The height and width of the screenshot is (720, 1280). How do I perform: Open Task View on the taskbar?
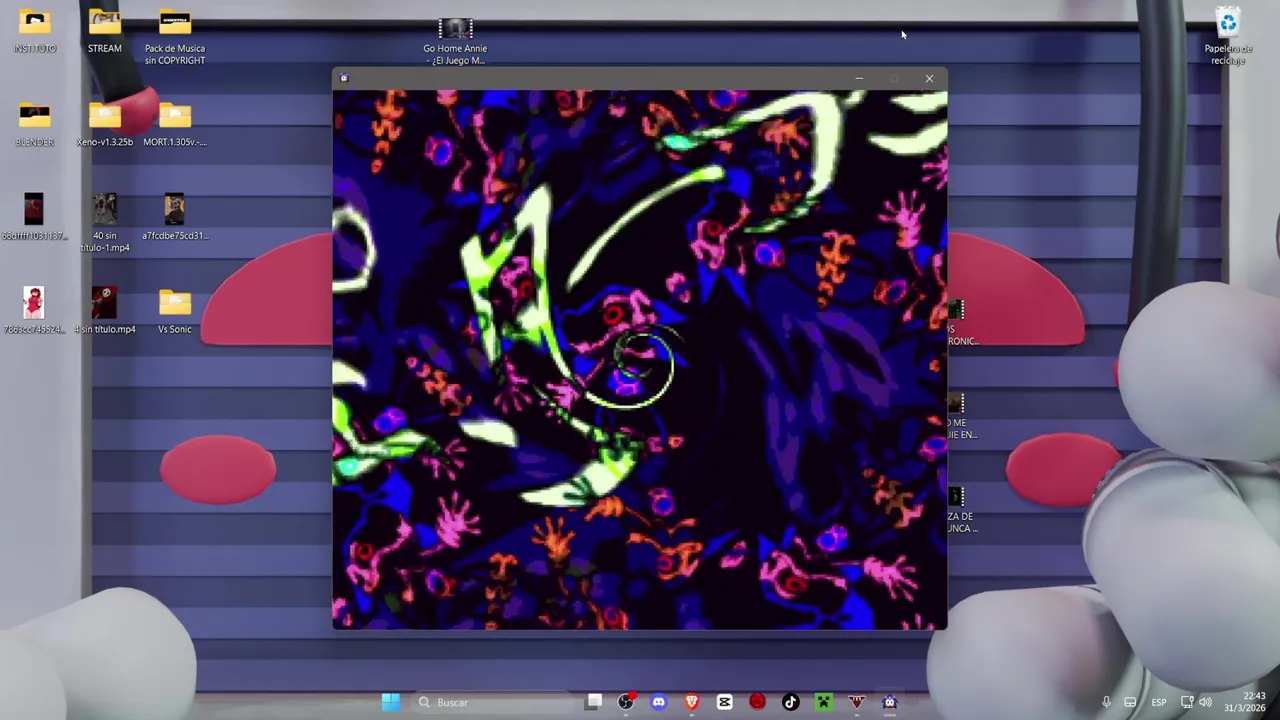point(594,702)
